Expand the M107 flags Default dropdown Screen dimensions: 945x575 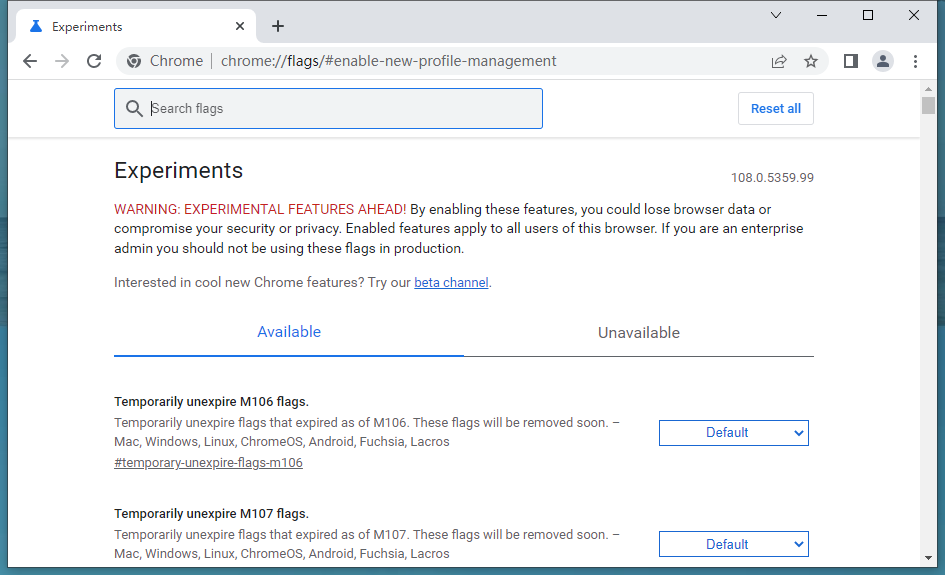tap(733, 544)
